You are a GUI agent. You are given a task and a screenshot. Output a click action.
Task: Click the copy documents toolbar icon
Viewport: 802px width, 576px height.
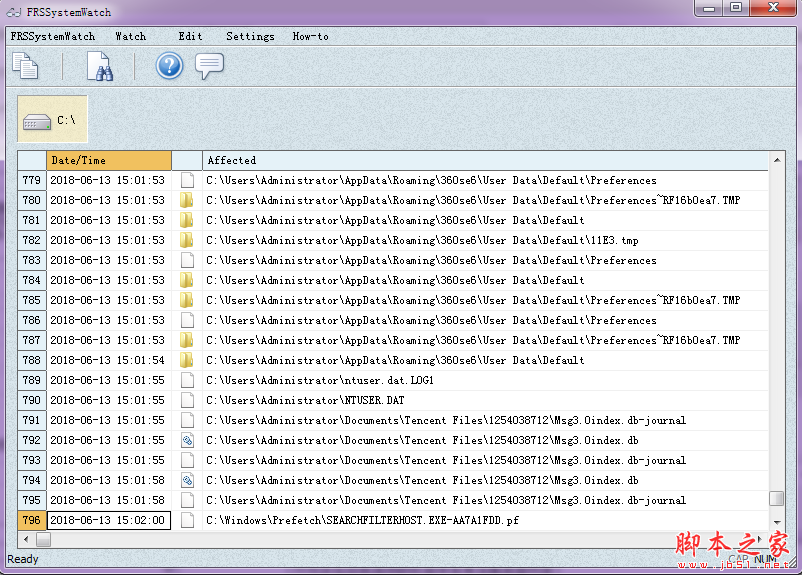26,66
